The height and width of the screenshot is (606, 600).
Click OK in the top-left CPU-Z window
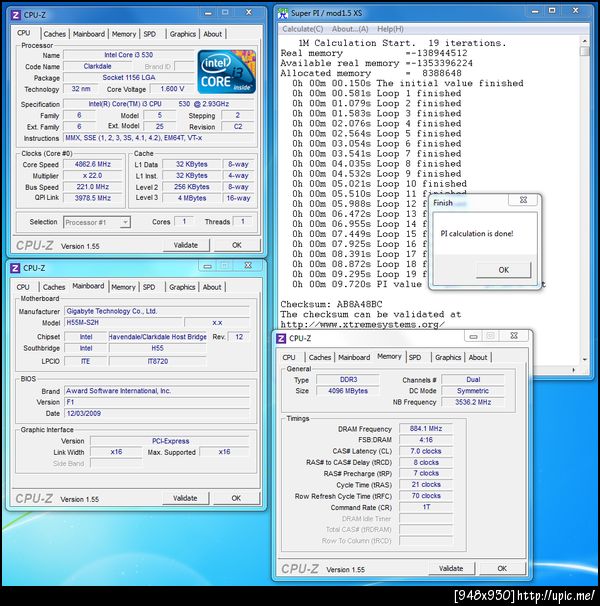237,245
